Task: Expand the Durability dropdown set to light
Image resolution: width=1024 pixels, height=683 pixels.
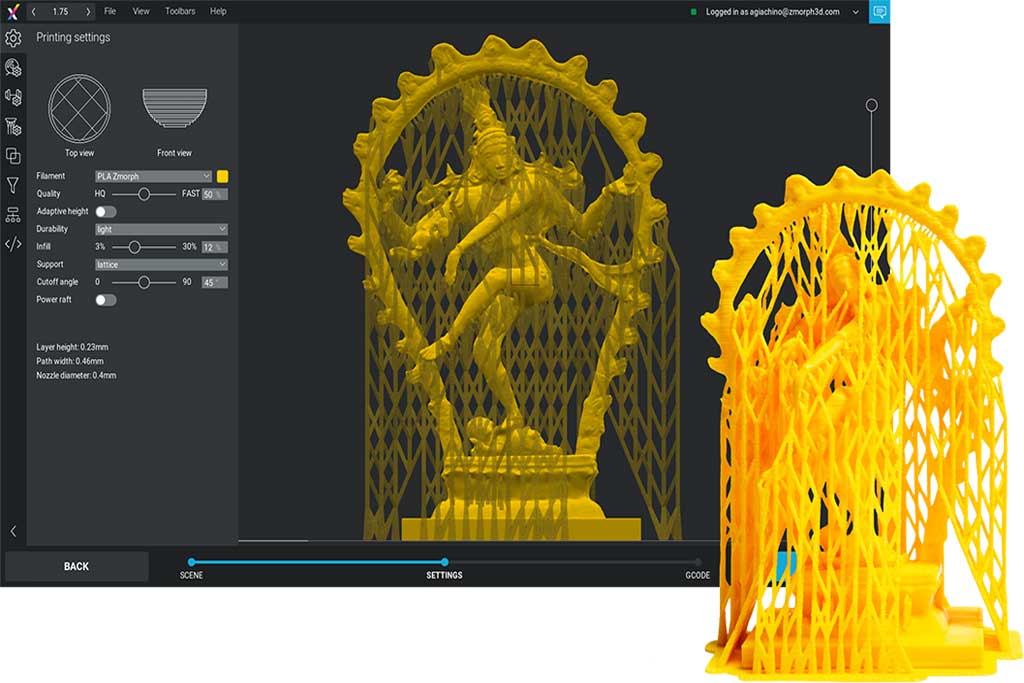Action: (161, 229)
